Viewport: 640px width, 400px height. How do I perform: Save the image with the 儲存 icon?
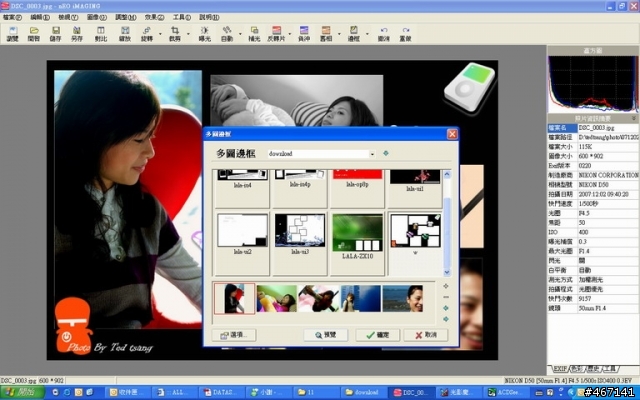56,34
